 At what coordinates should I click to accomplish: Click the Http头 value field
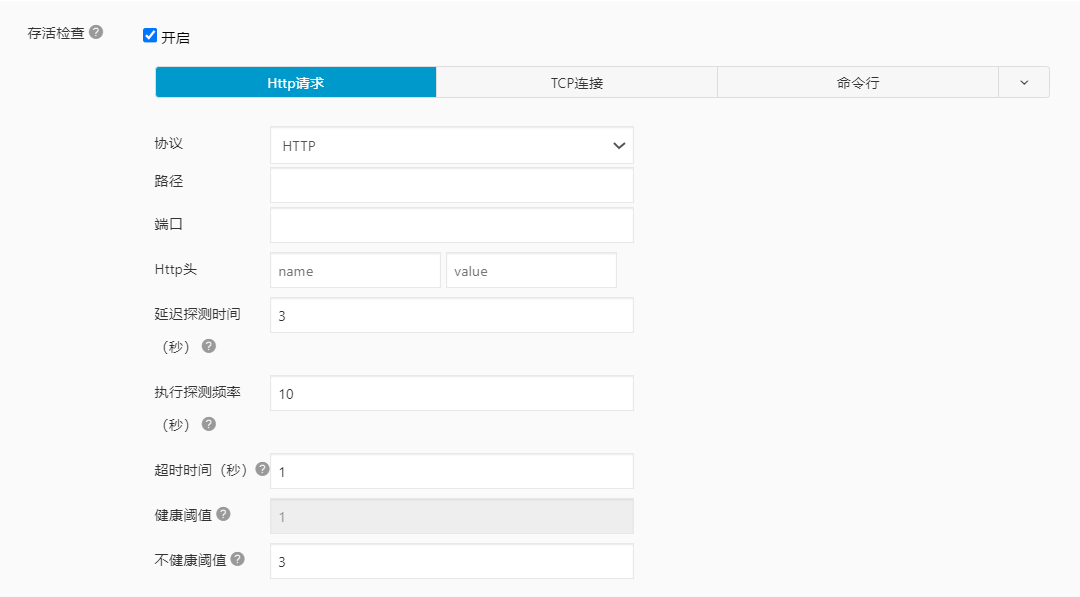pyautogui.click(x=532, y=271)
